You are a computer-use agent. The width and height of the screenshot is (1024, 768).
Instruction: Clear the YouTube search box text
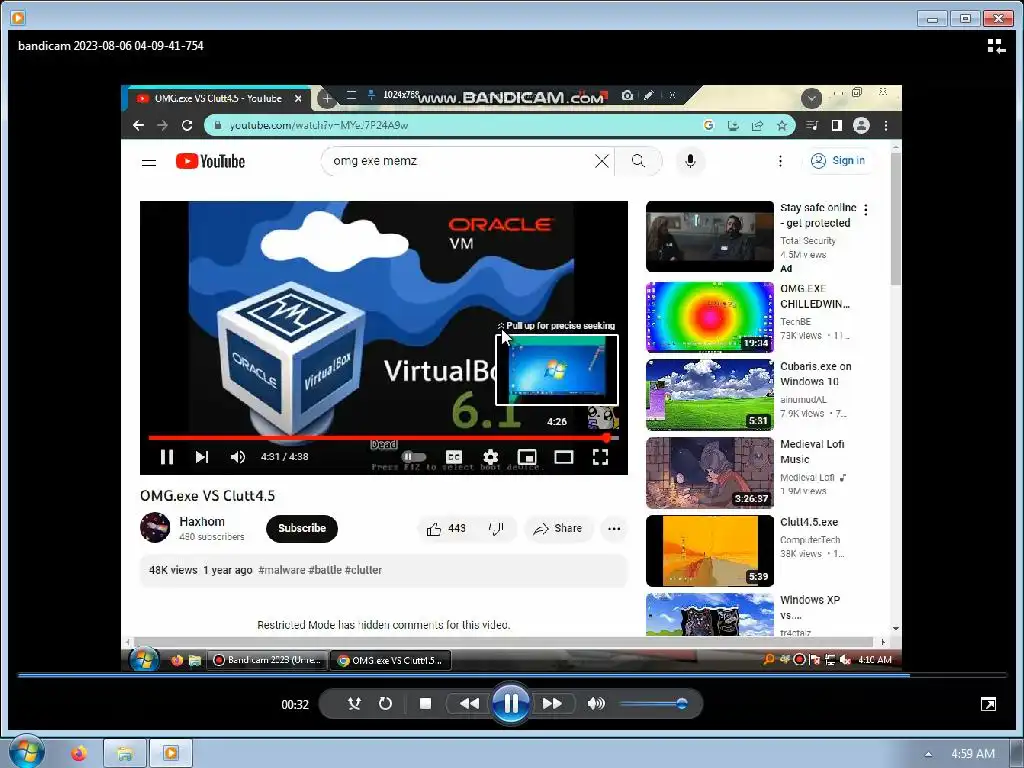601,161
